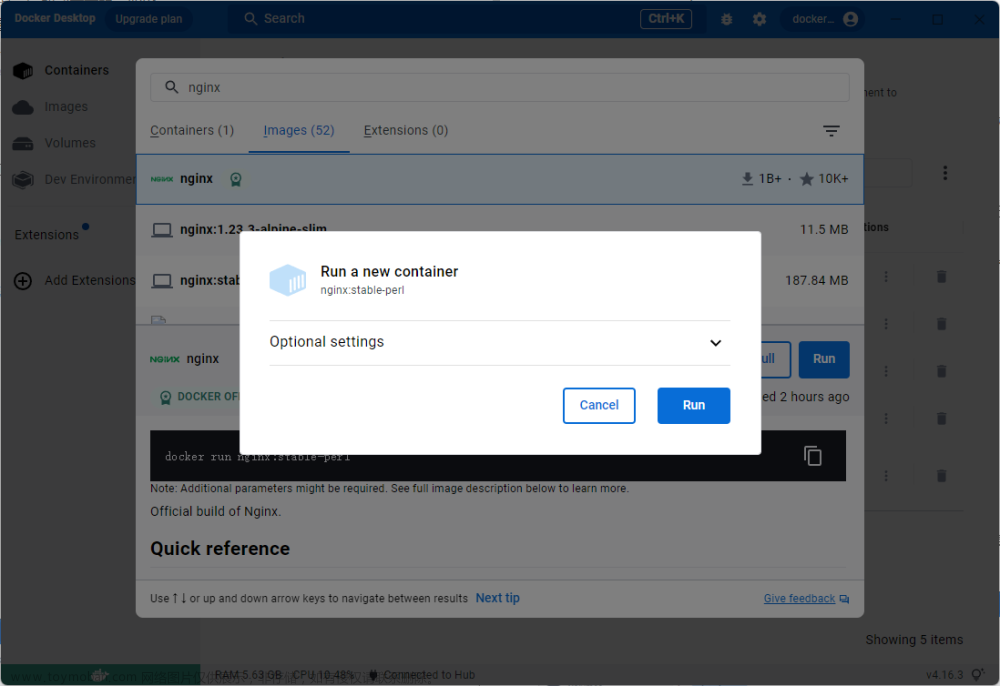Click the local image icon for the 187.84 MB result
This screenshot has height=686, width=1000.
pos(161,281)
